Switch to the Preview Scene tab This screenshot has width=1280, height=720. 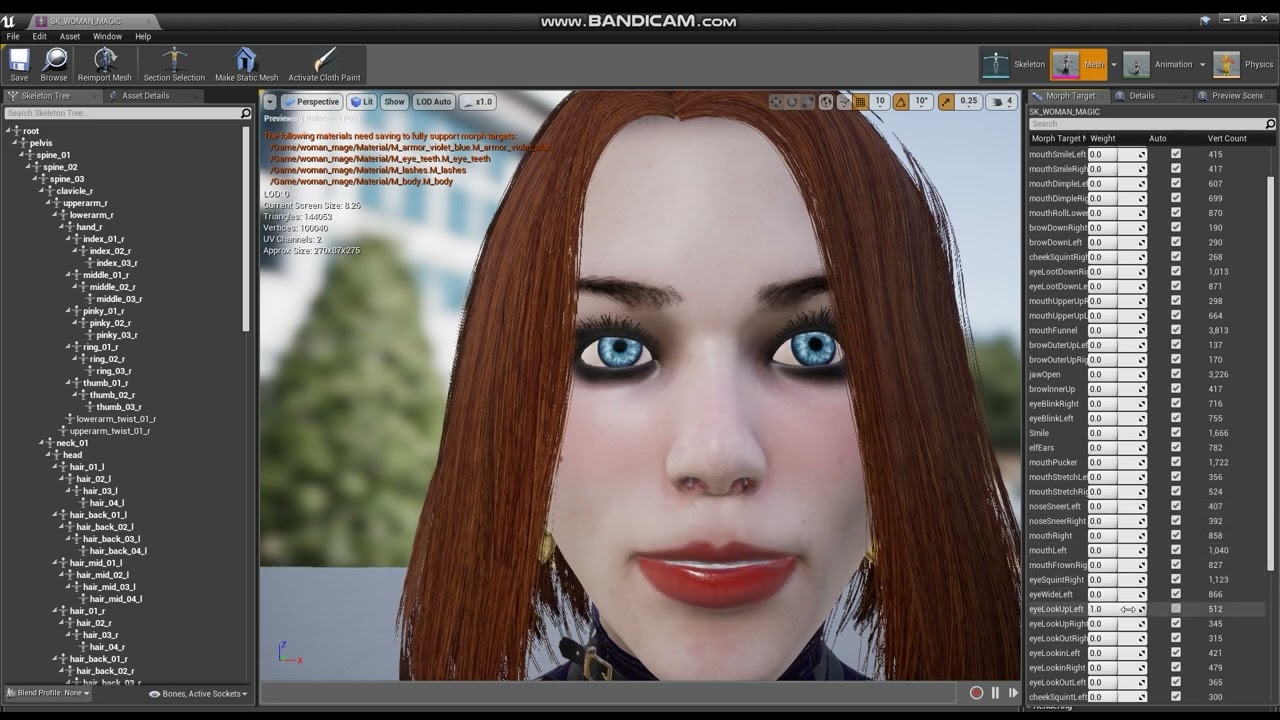coord(1237,96)
